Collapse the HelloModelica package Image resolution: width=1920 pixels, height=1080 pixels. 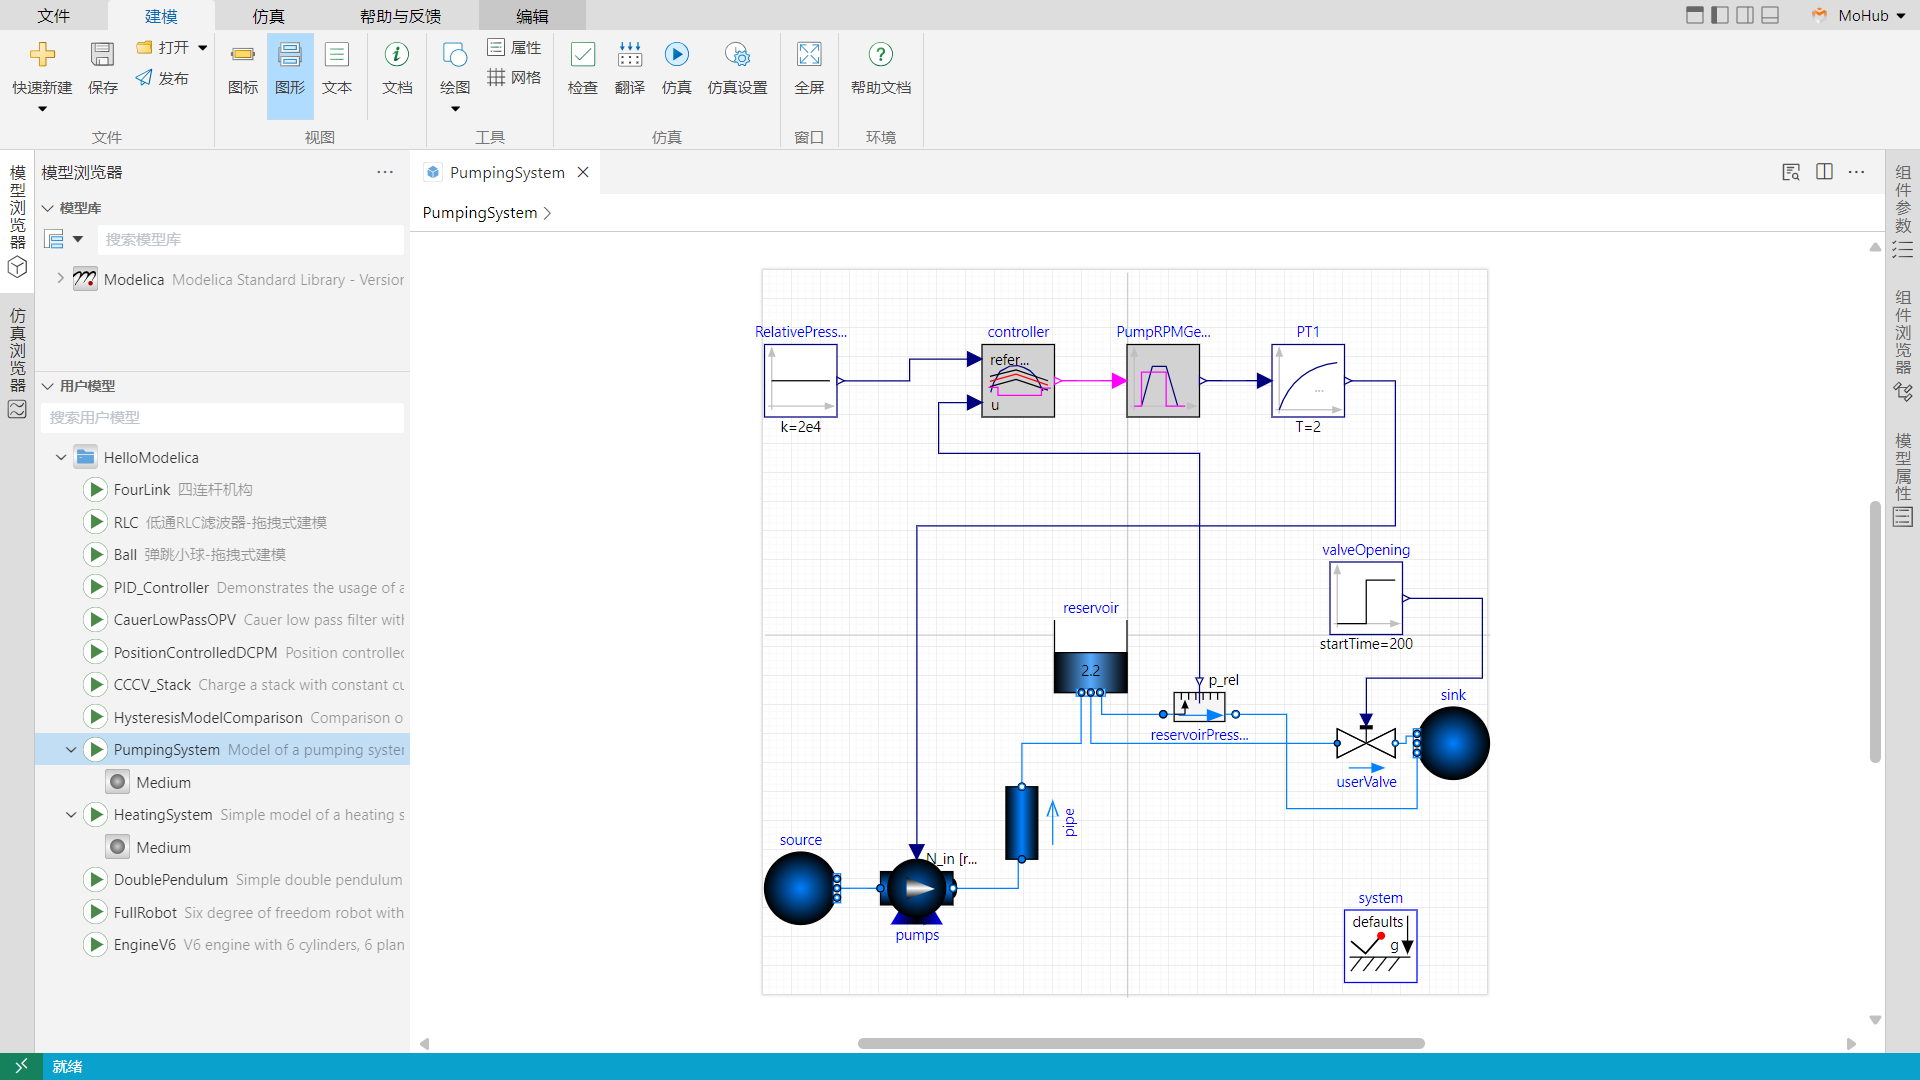(x=60, y=457)
